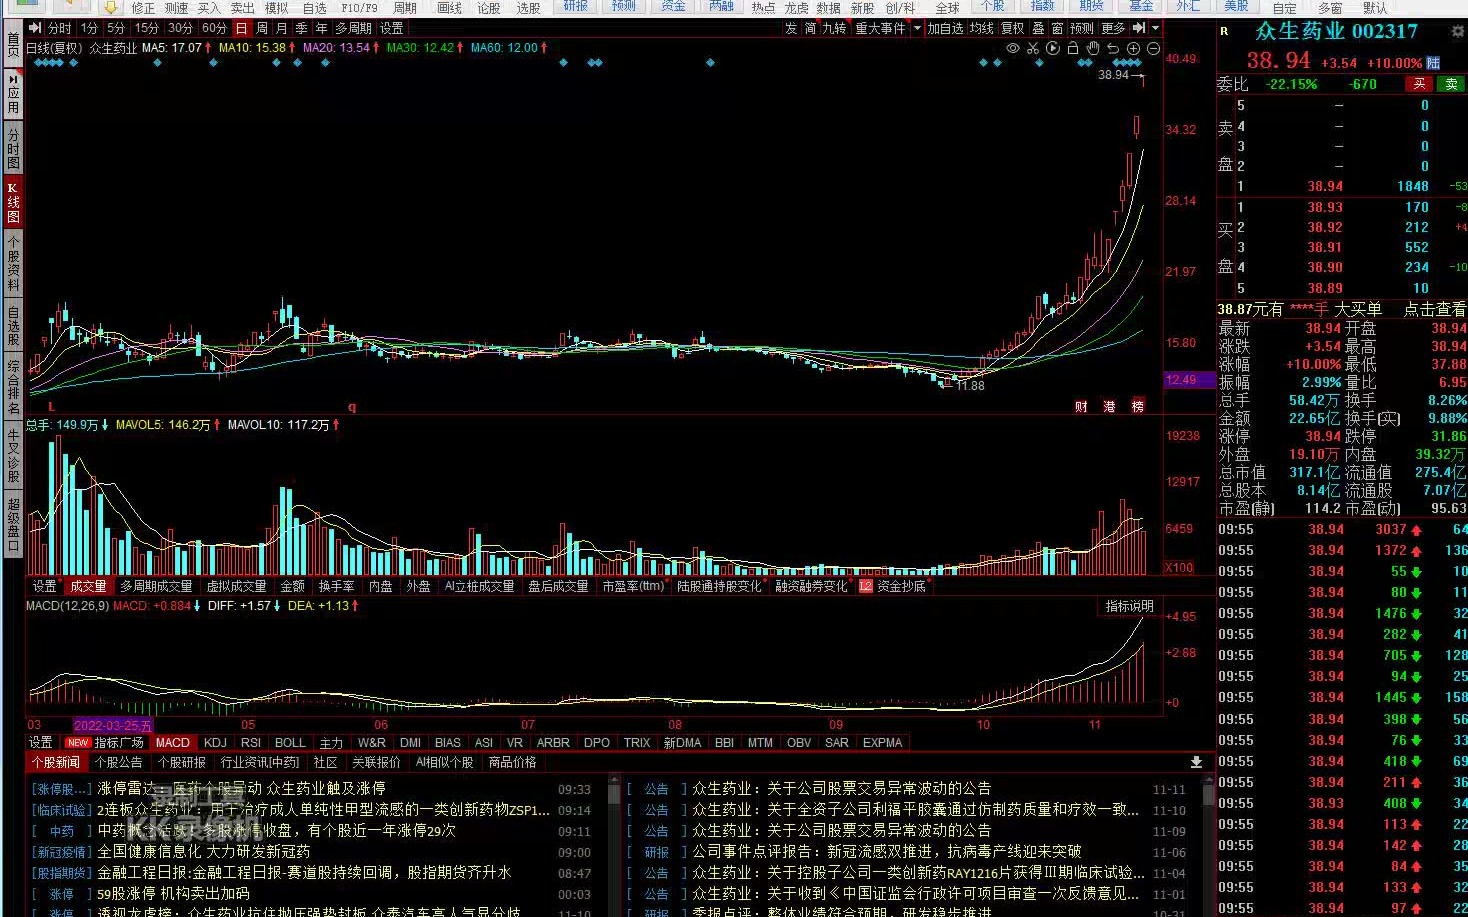Open the 论股 top menu item
Screen dimensions: 1468x917
click(x=488, y=8)
